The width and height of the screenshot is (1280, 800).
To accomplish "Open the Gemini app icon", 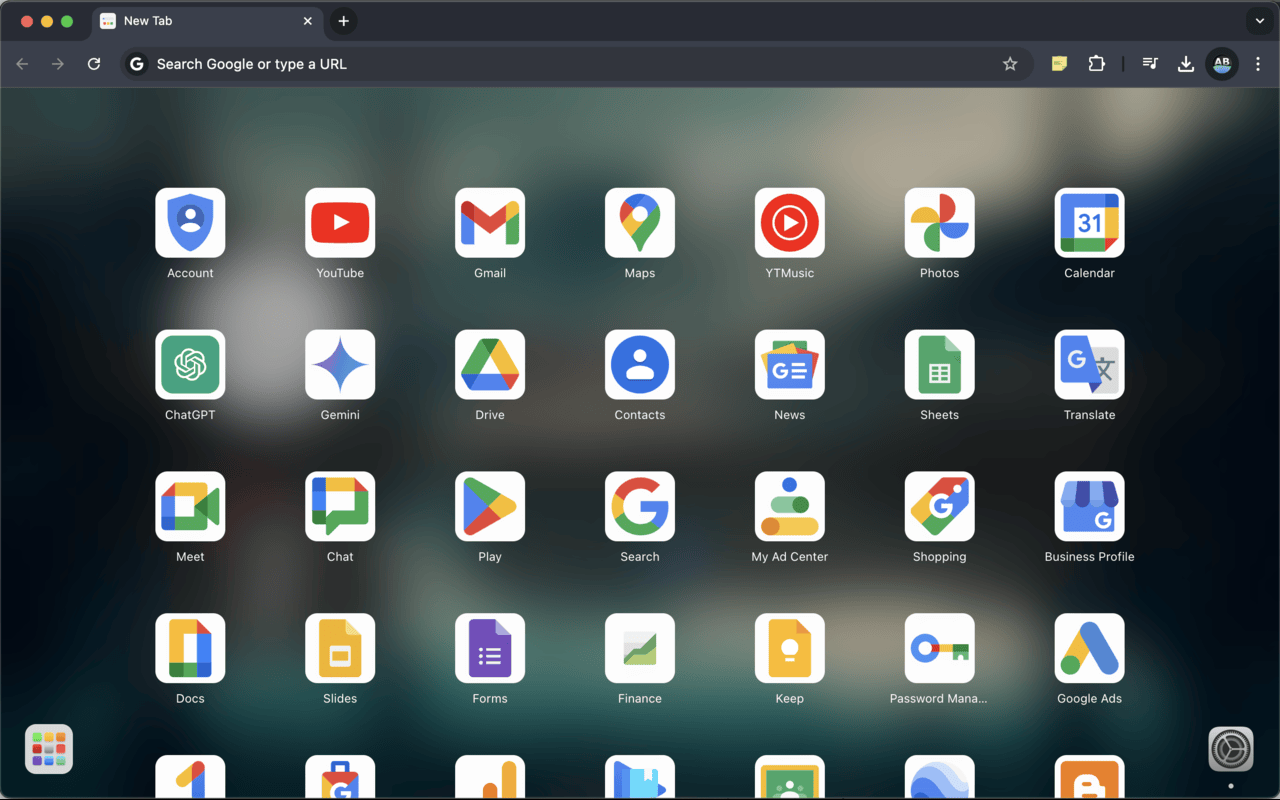I will (x=340, y=365).
